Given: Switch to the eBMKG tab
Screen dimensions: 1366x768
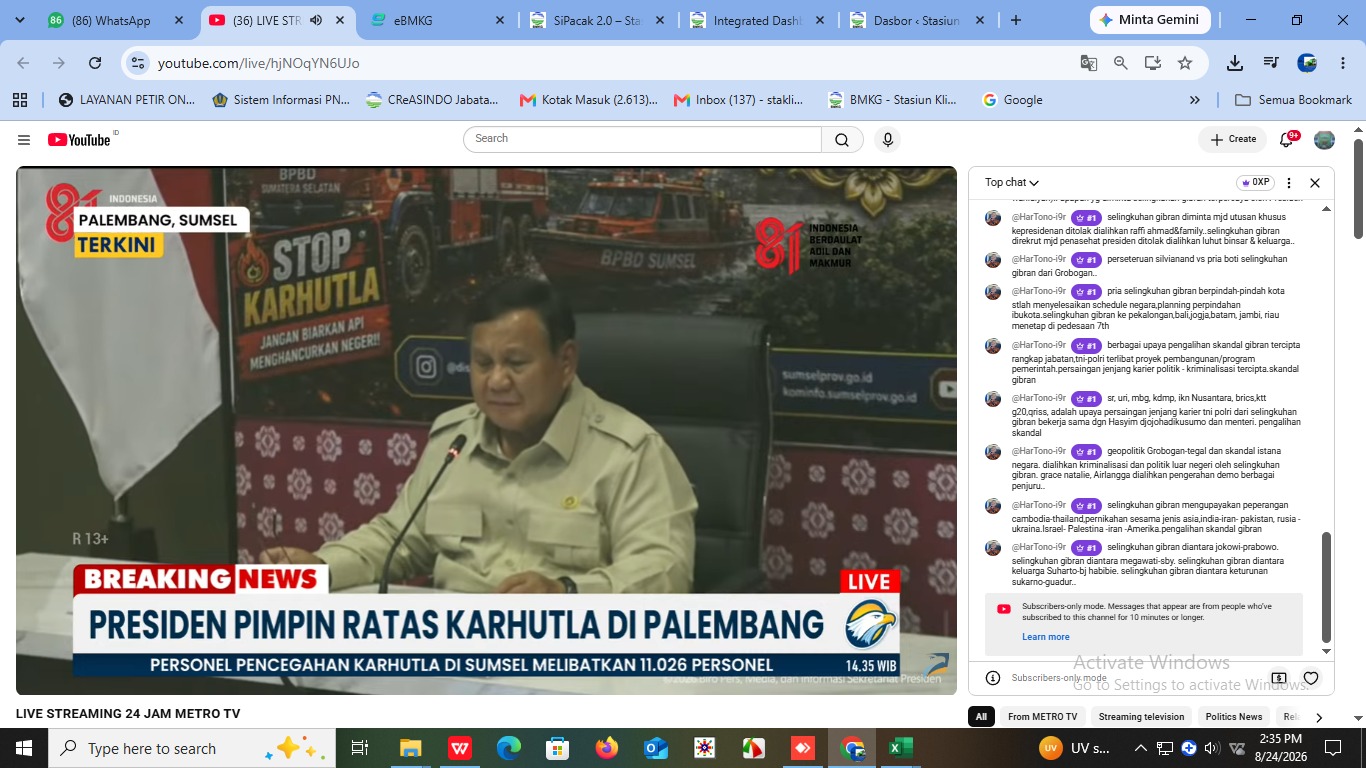Looking at the screenshot, I should point(437,20).
